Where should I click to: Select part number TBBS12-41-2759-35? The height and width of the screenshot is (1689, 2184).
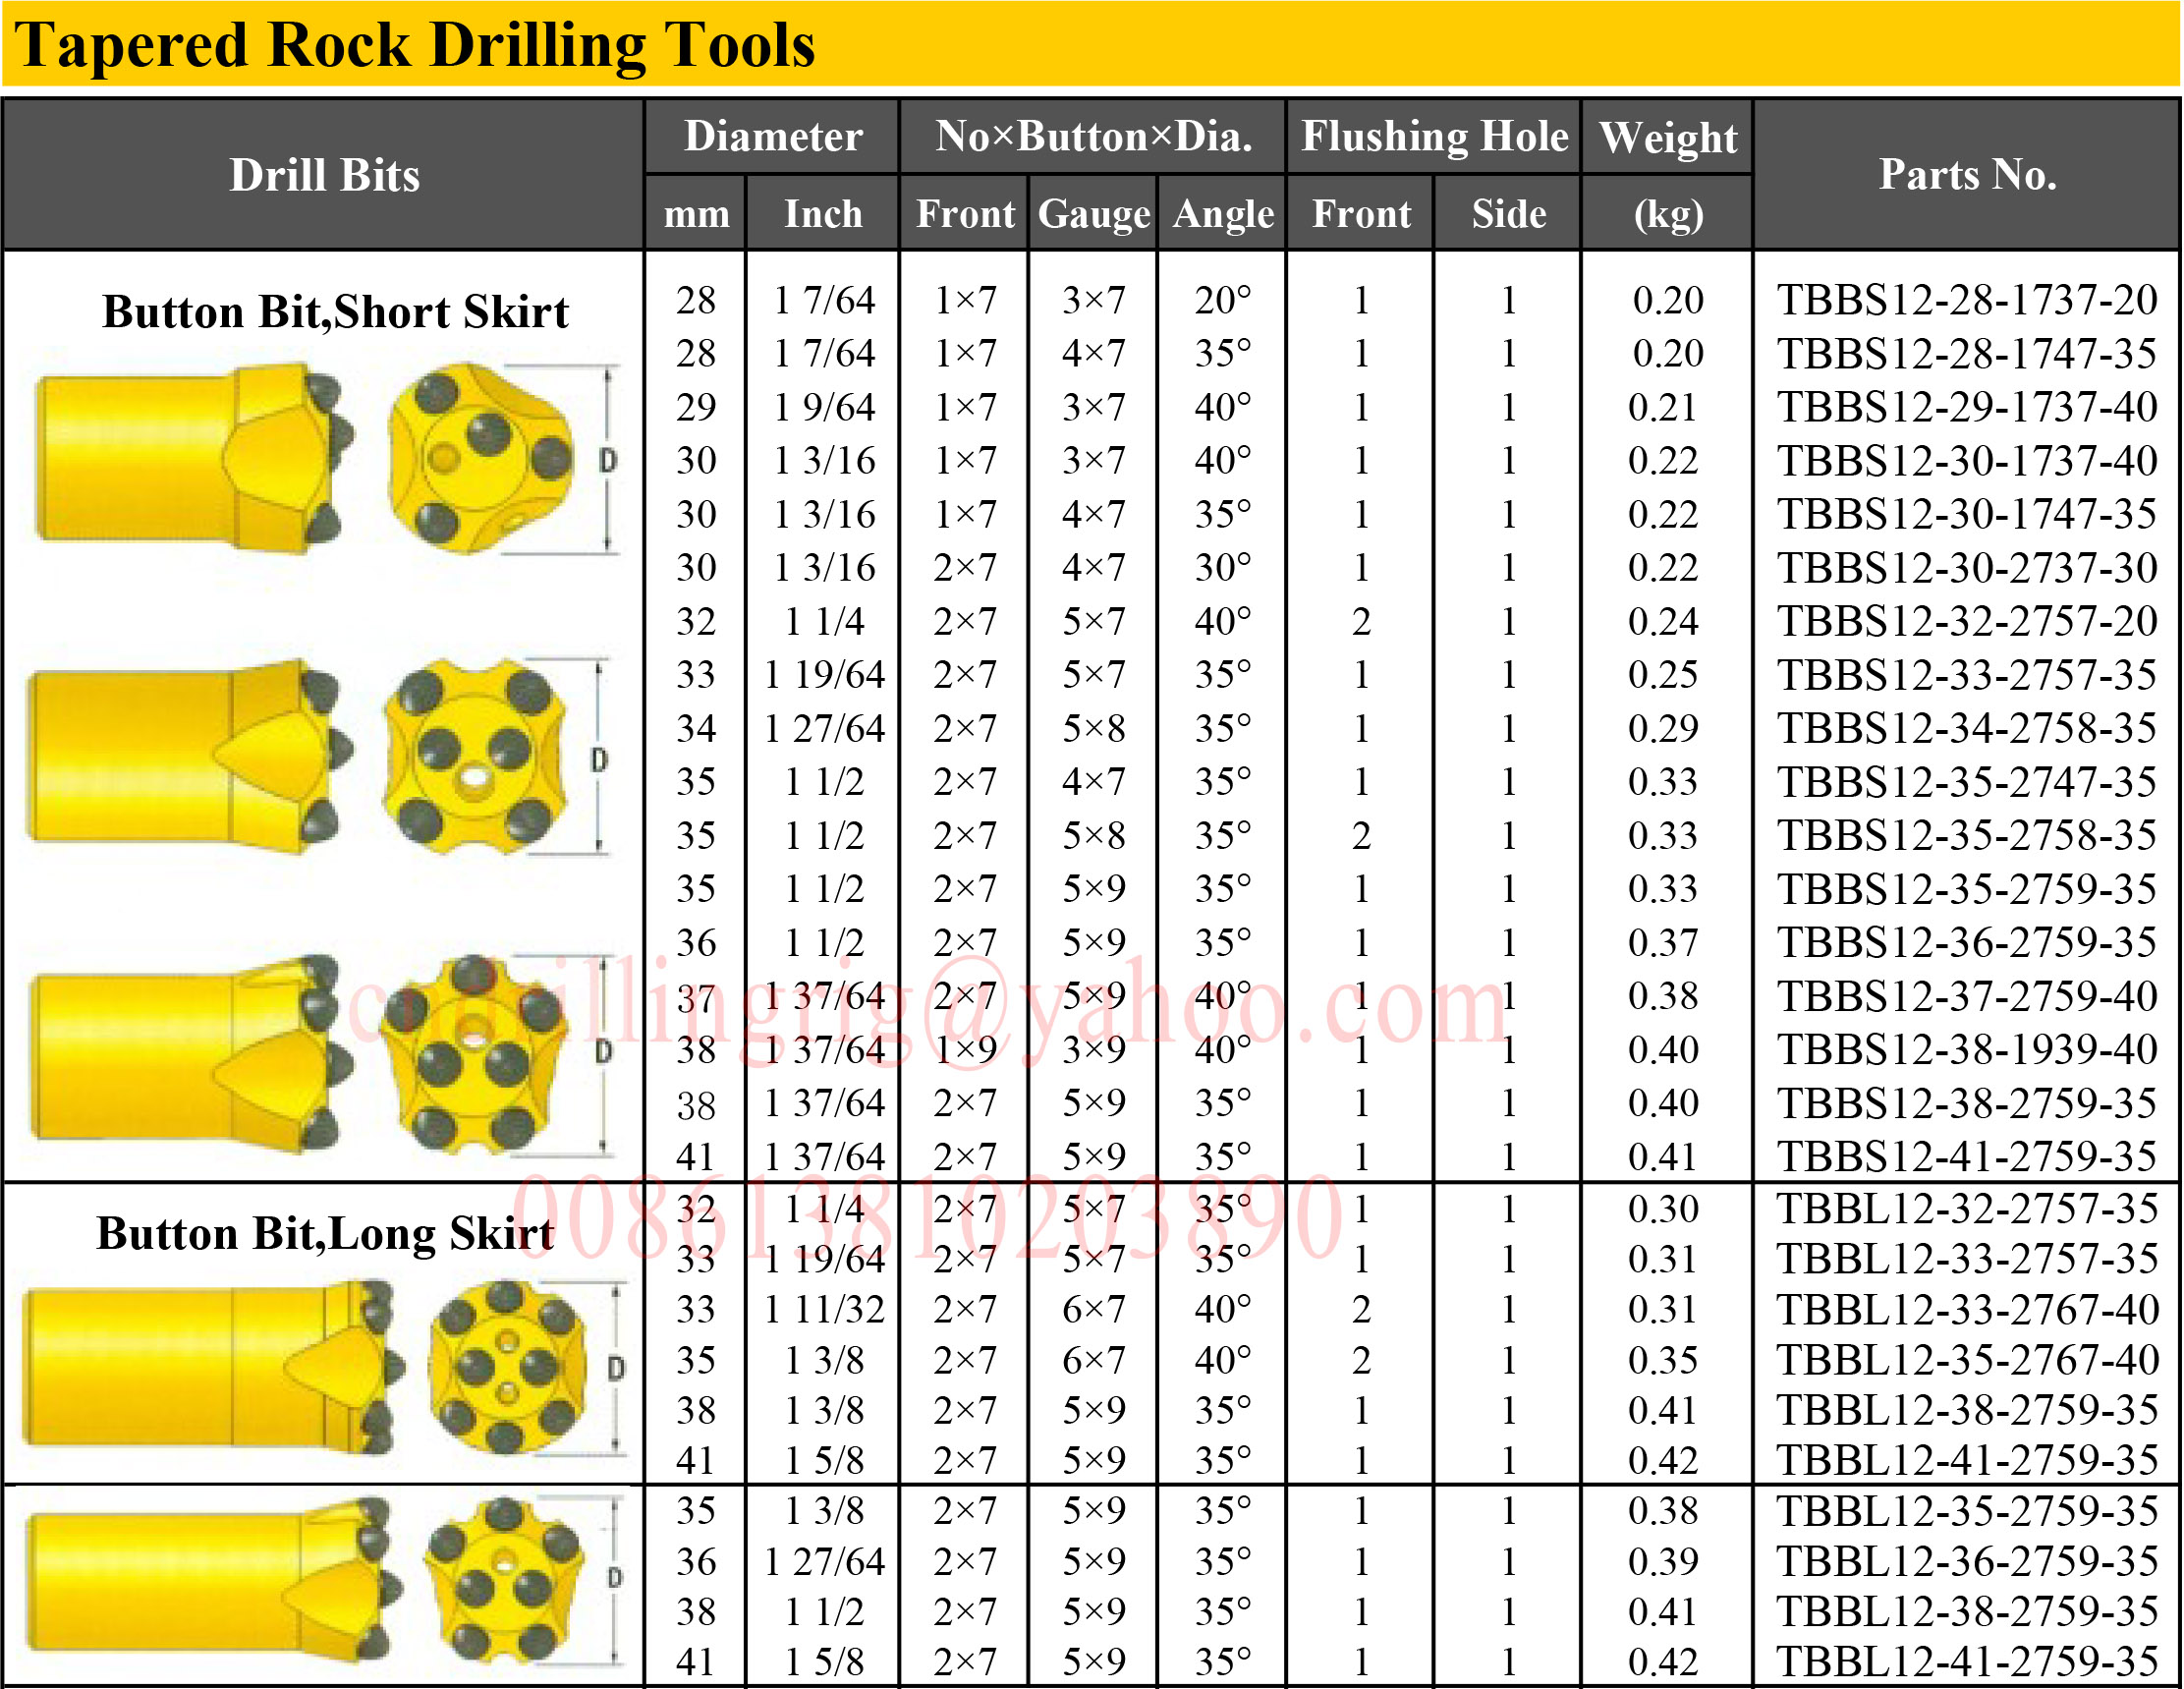click(x=1966, y=1156)
